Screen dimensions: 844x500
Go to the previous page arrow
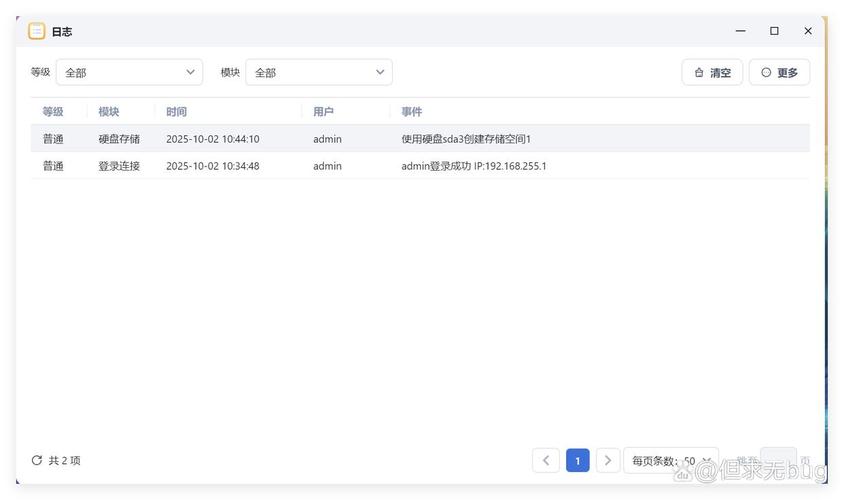tap(546, 461)
